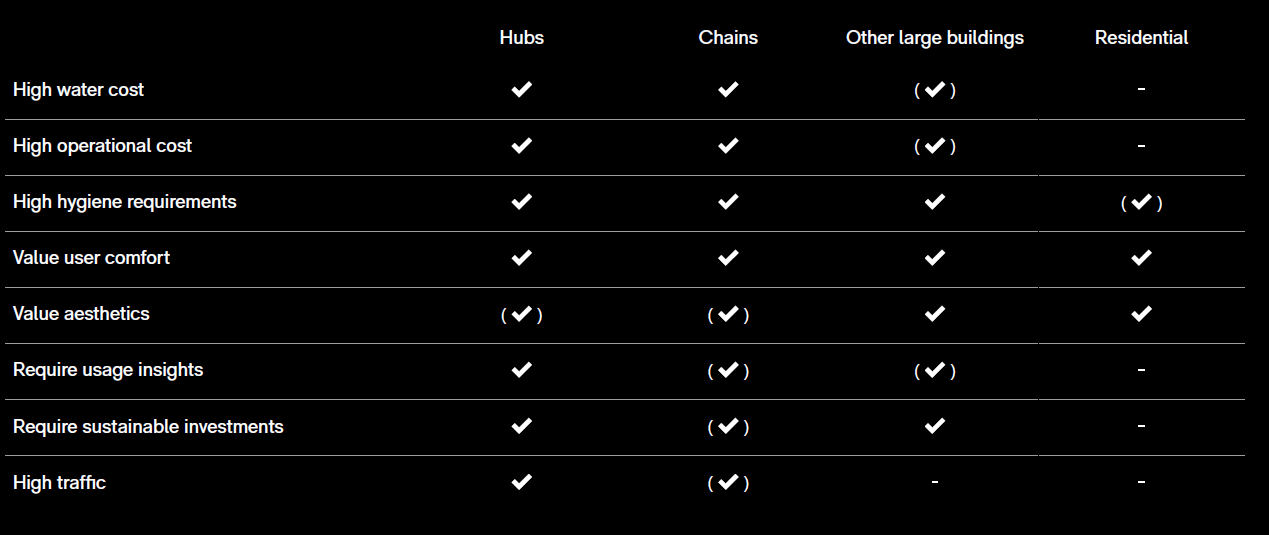The image size is (1269, 535).
Task: Select the Other large buildings column header
Action: click(935, 37)
